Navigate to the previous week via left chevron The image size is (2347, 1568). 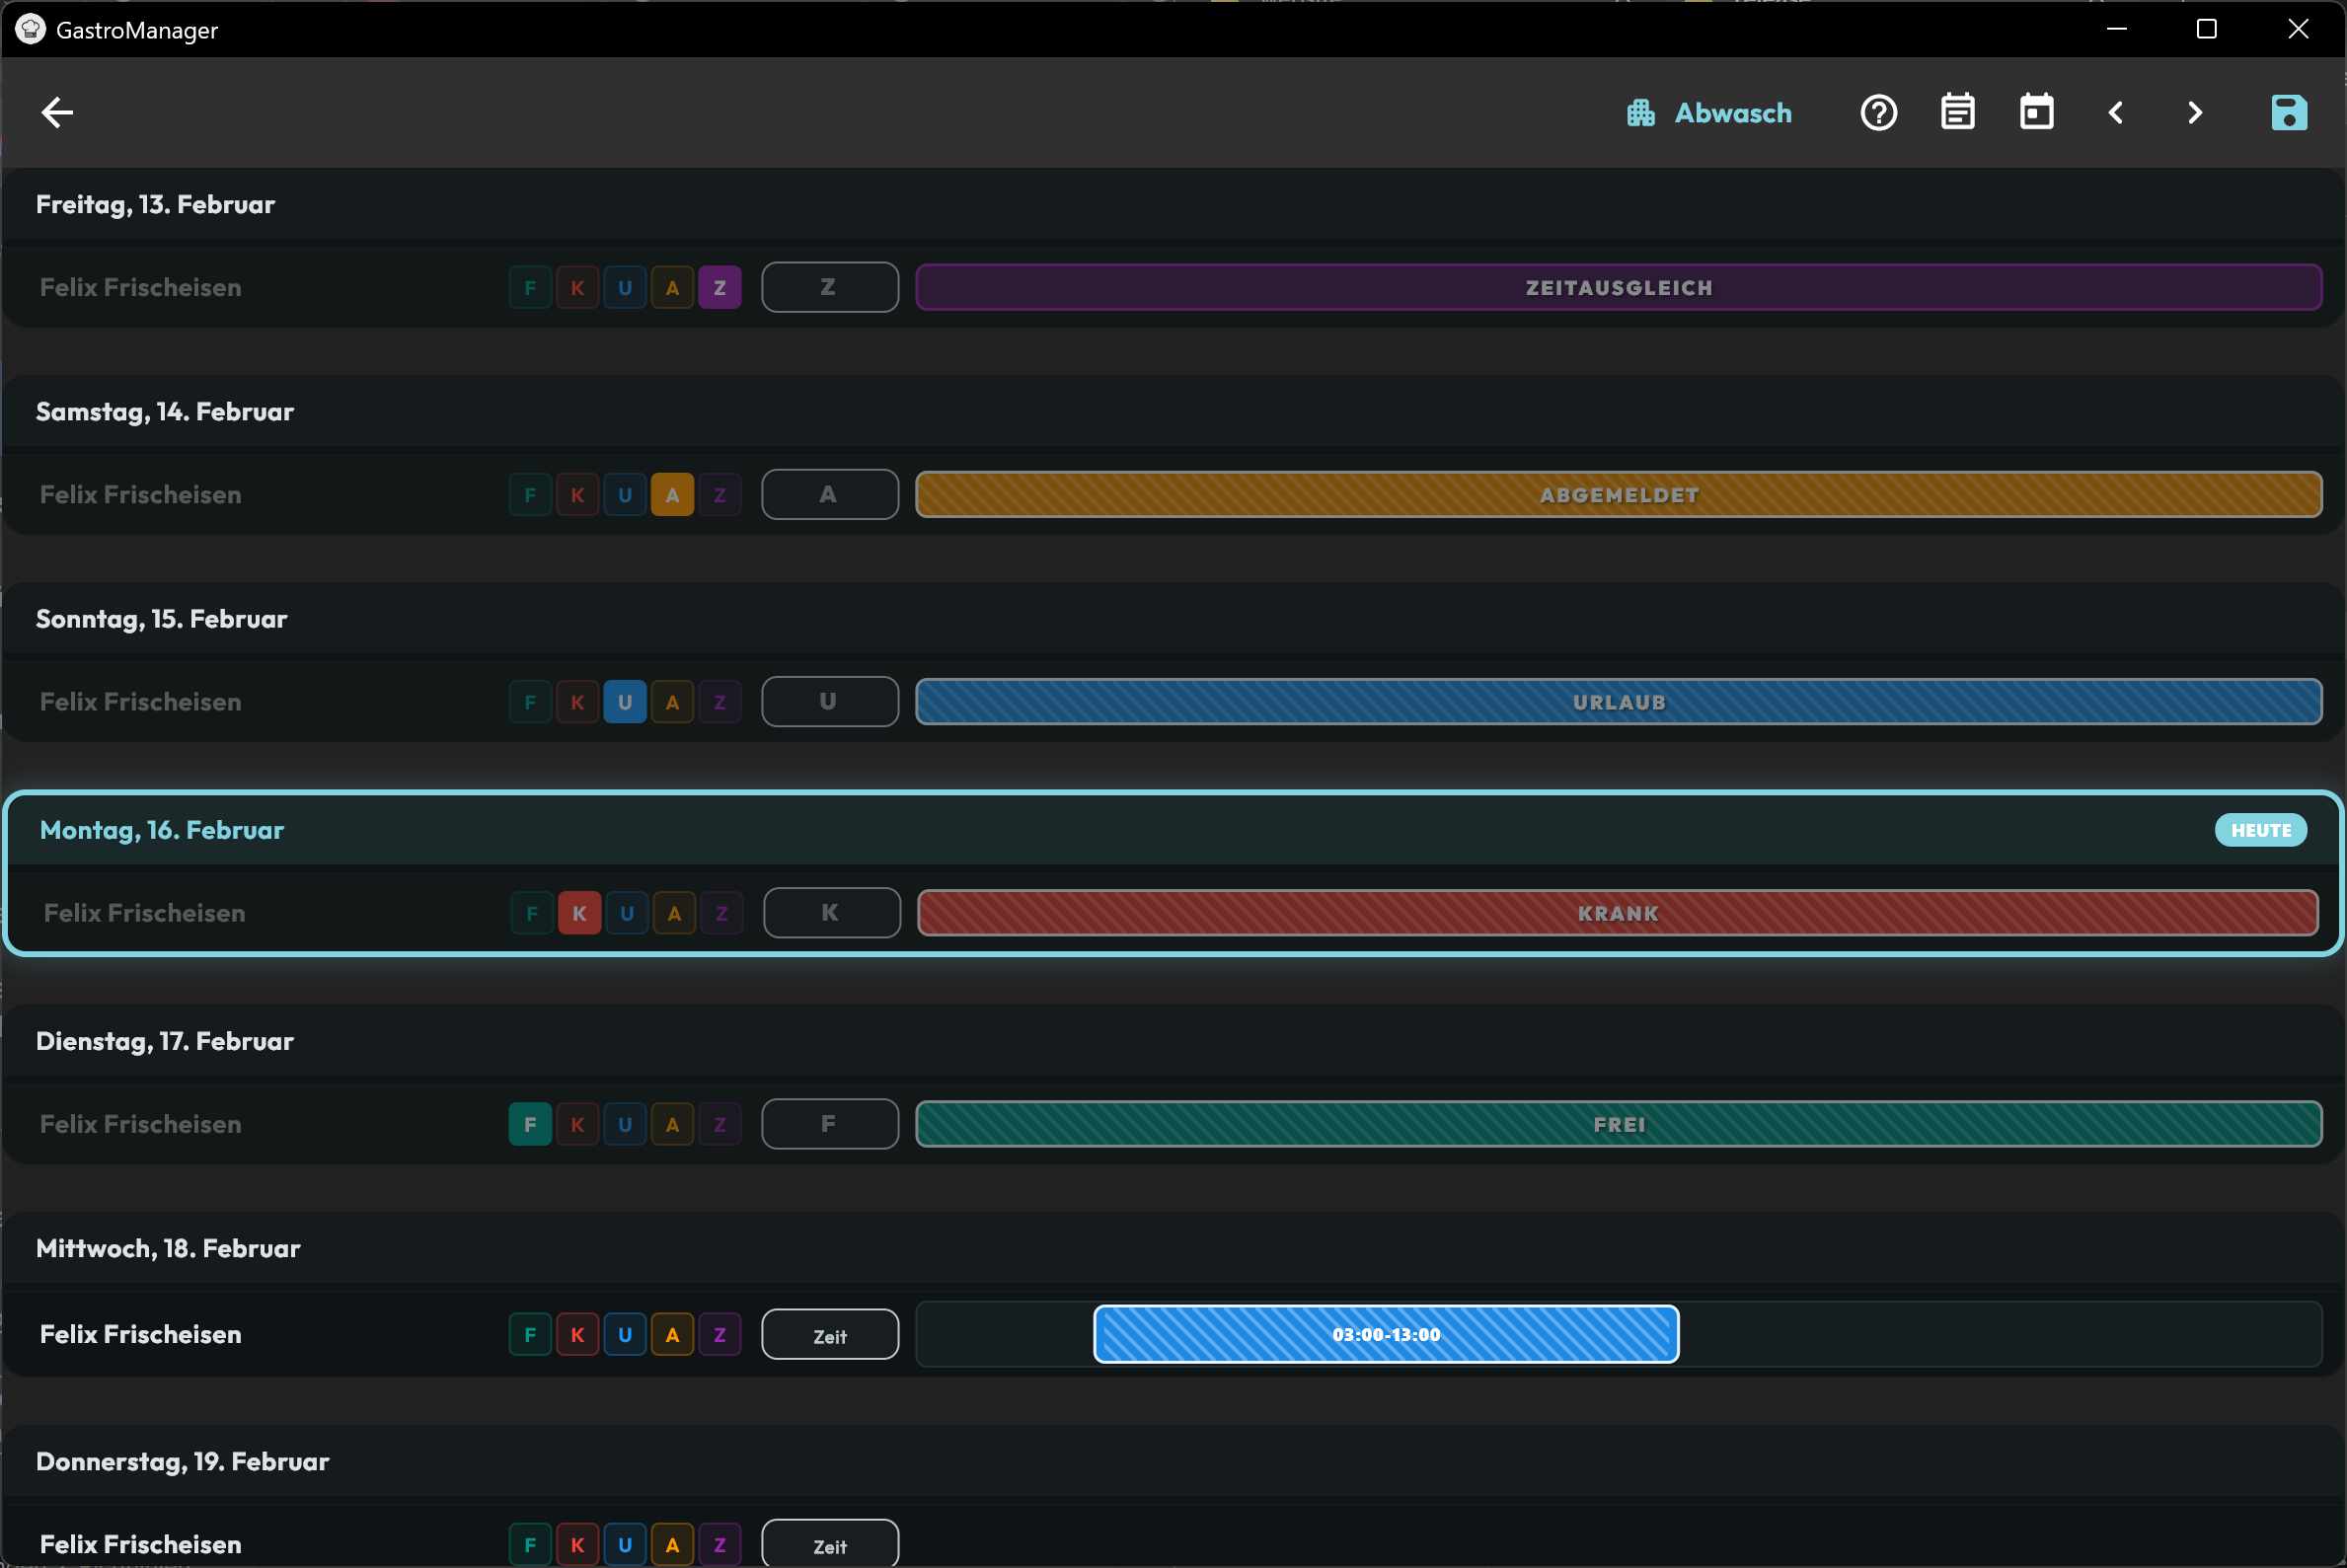click(2116, 111)
